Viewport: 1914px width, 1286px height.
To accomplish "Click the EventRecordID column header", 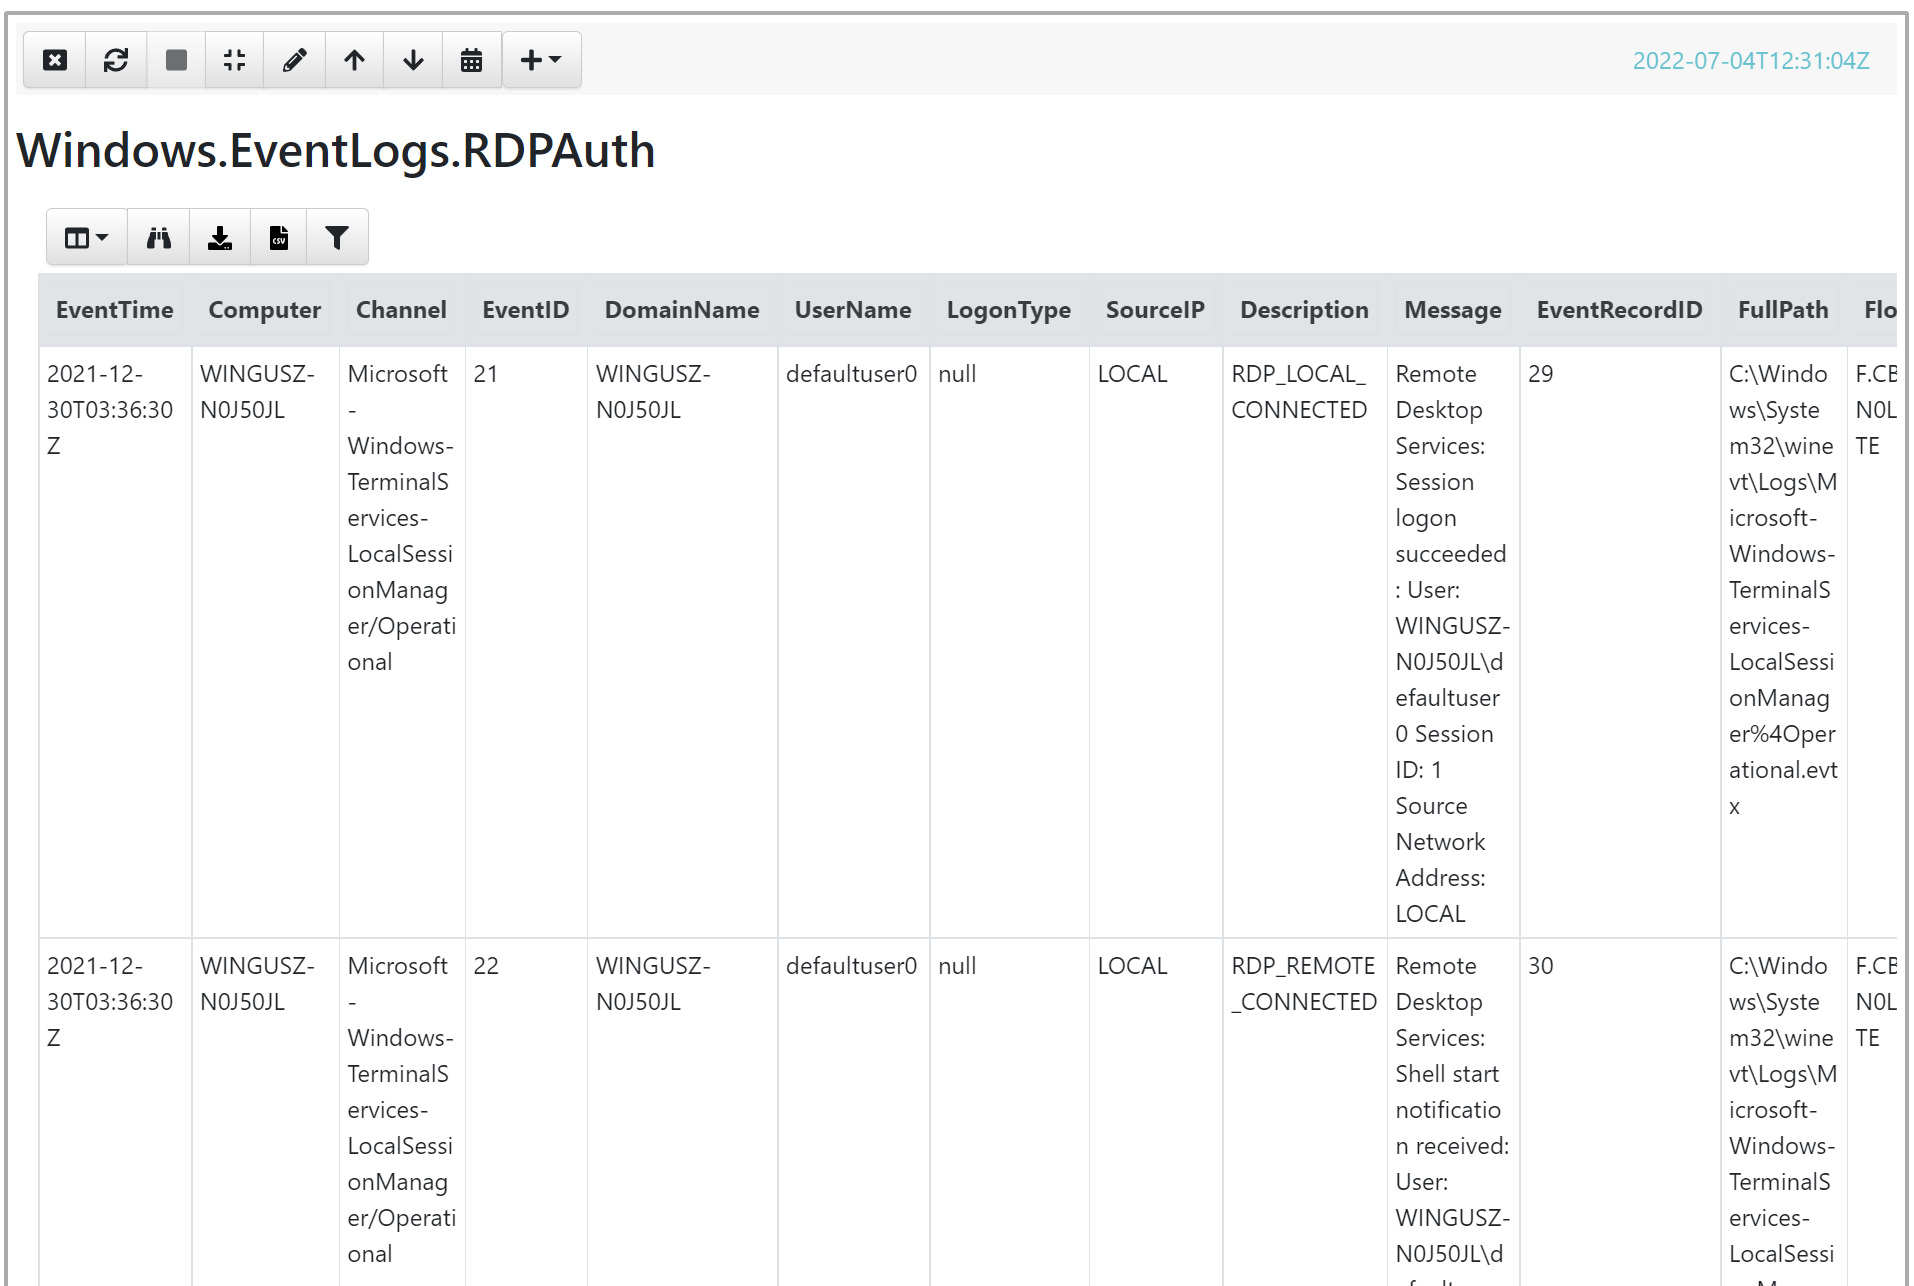I will point(1619,310).
